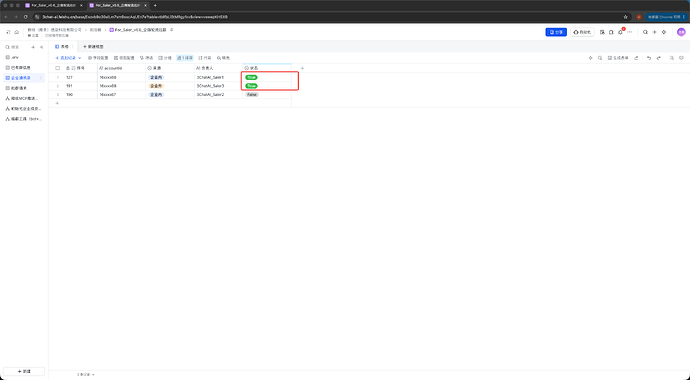This screenshot has width=690, height=380.
Task: Click the plus icon beside sidebar search
Action: coord(33,47)
